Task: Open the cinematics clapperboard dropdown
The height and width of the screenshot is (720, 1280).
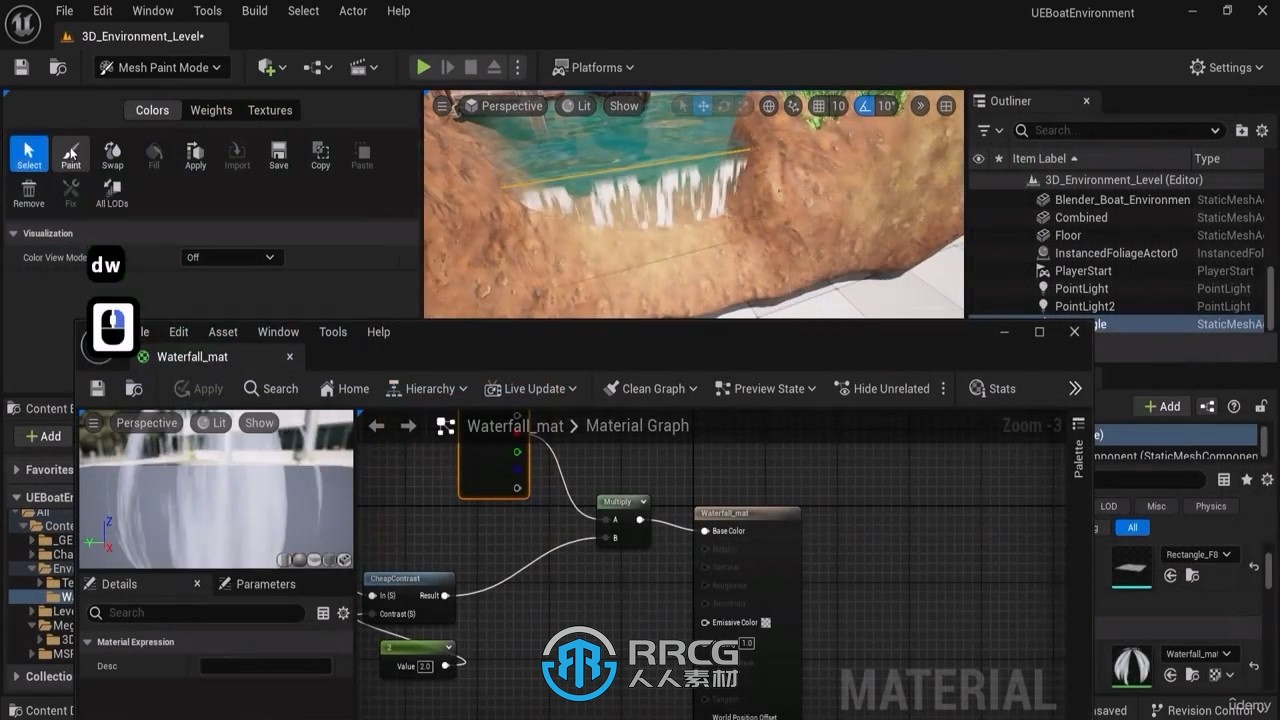Action: tap(364, 67)
